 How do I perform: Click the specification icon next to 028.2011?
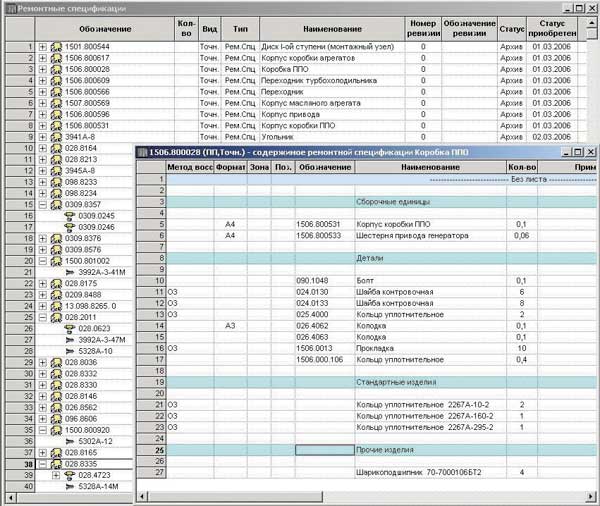56,318
